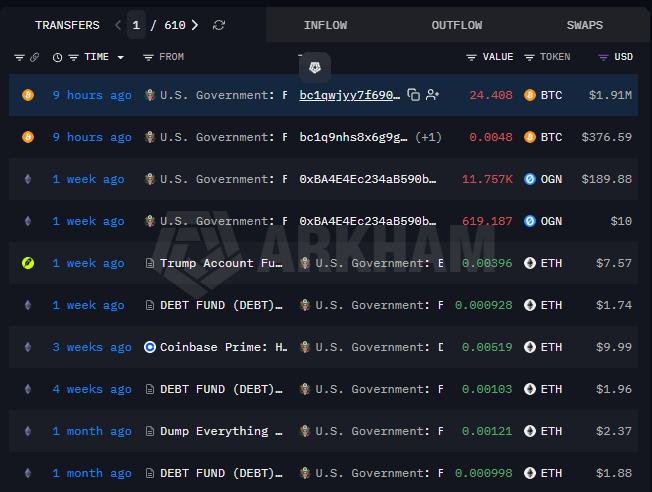This screenshot has height=492, width=652.
Task: Go to next transfers page
Action: [195, 25]
